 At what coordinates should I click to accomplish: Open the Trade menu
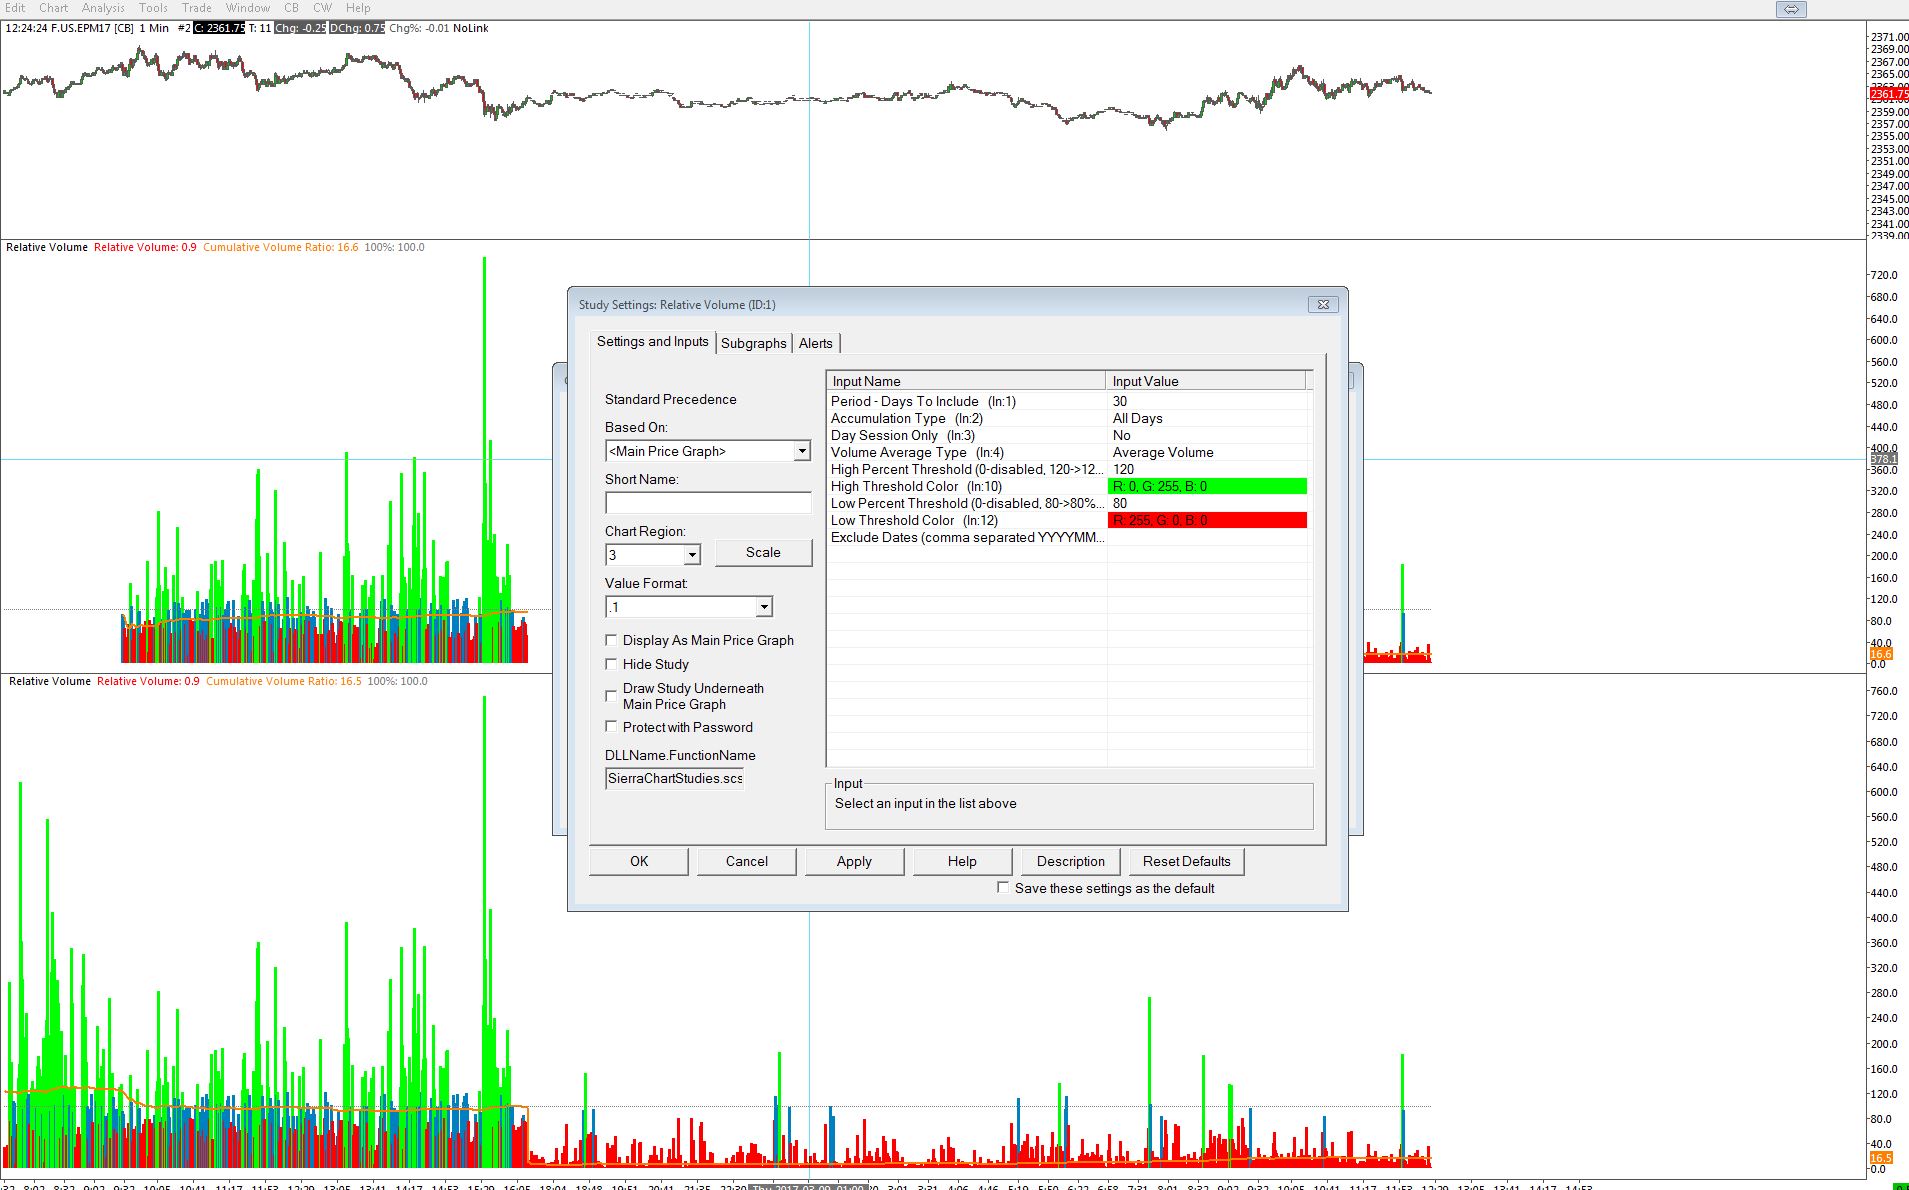197,8
